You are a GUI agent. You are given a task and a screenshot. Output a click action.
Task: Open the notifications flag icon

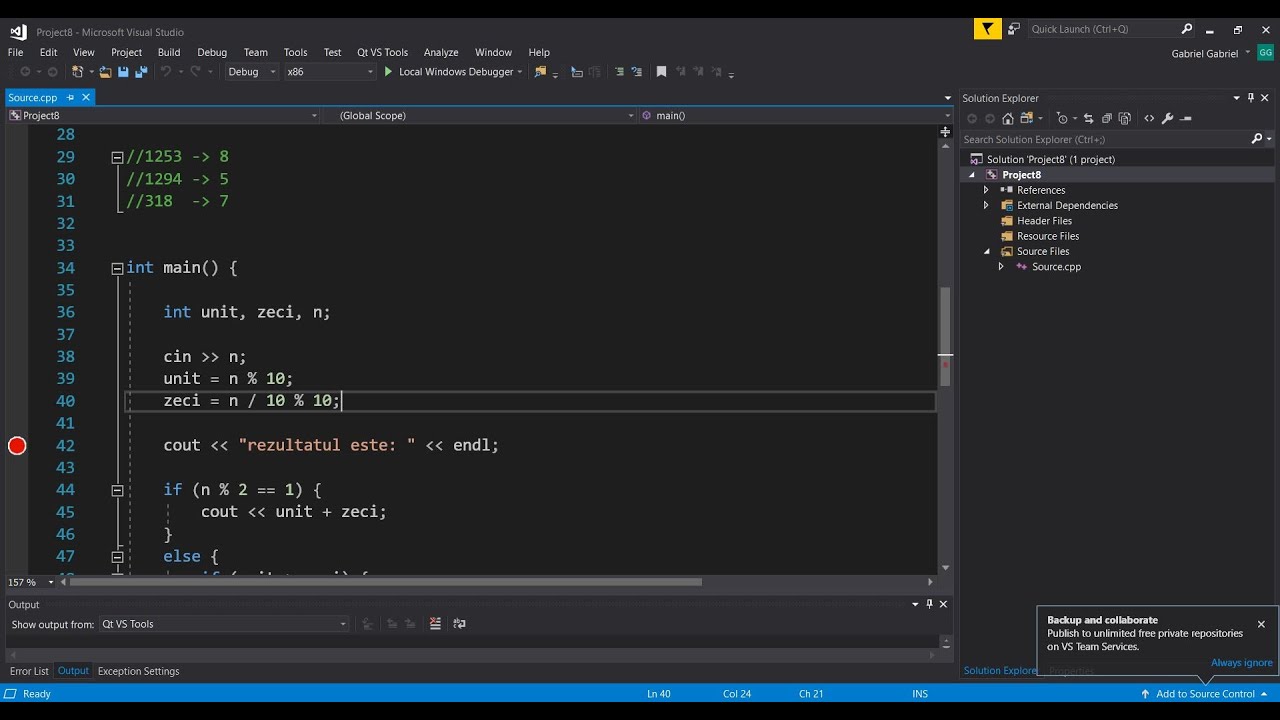(x=988, y=30)
